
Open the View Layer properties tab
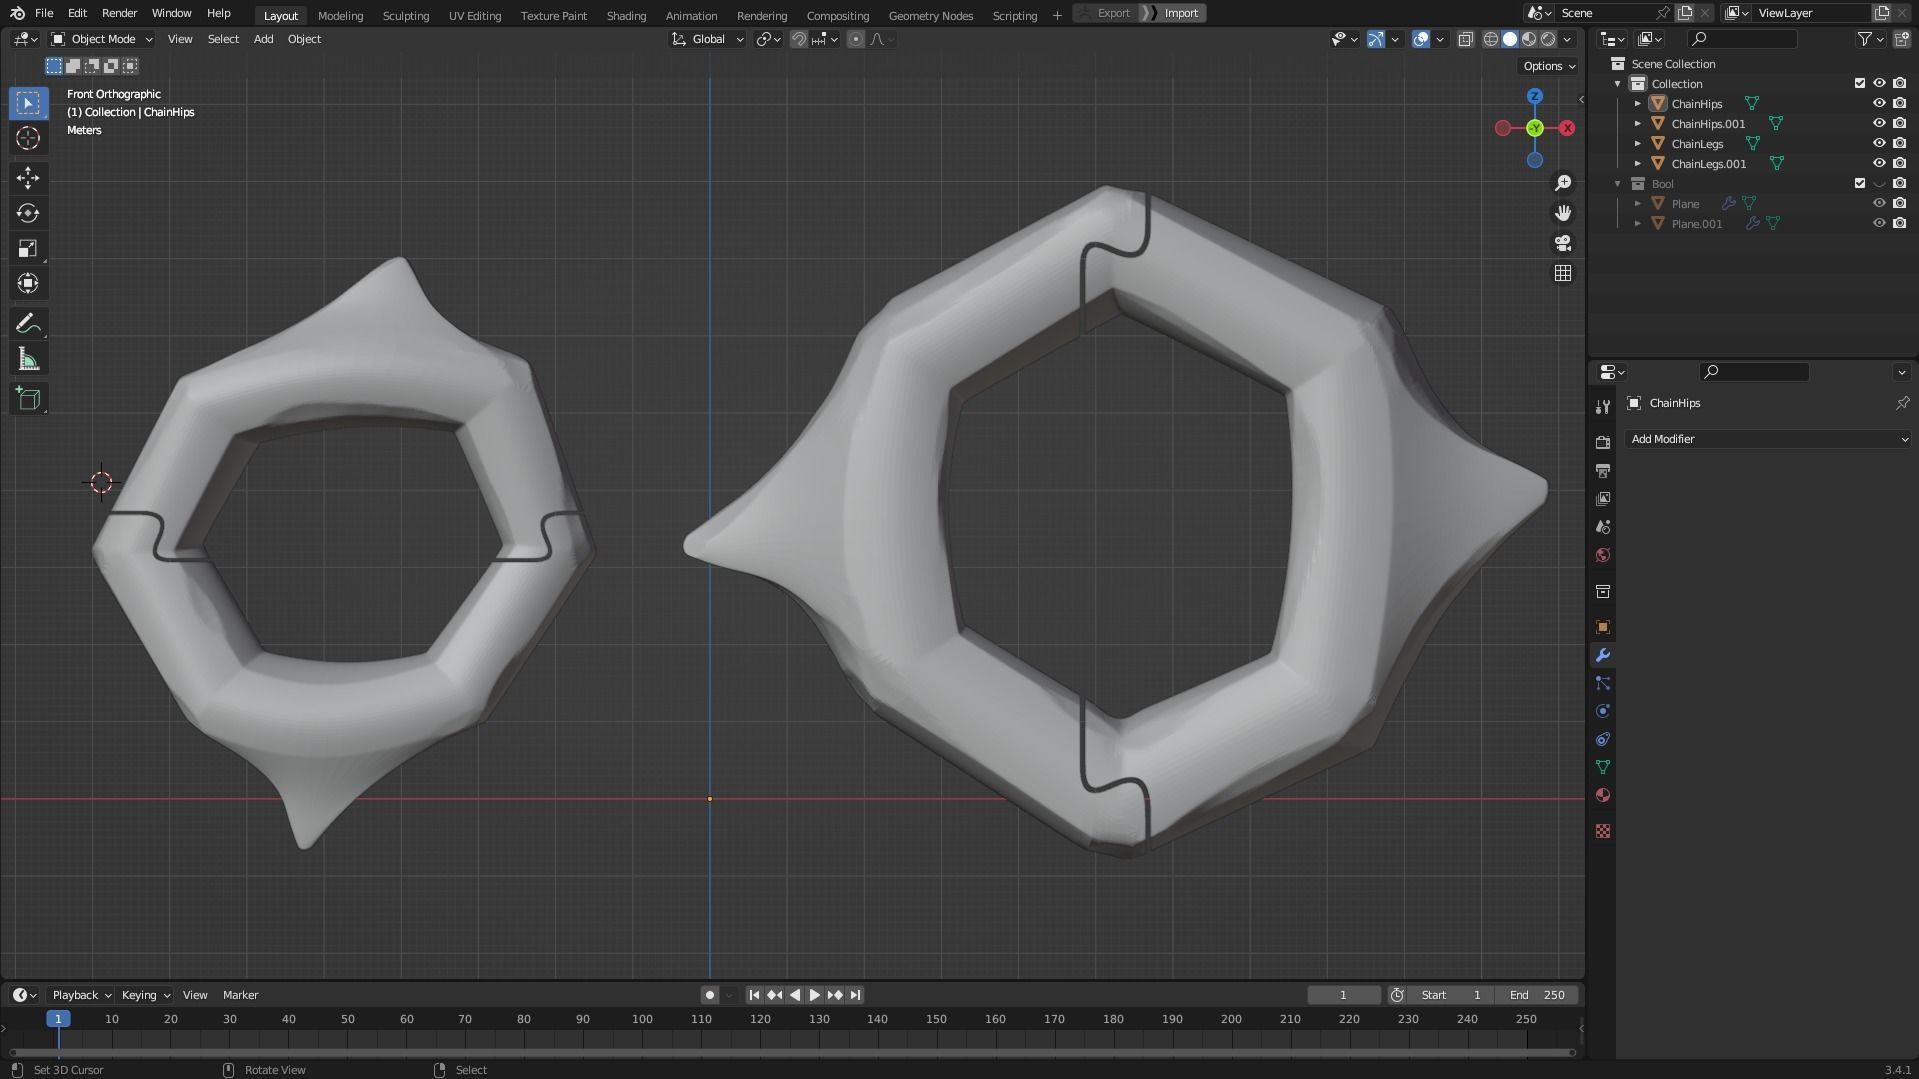(1603, 499)
